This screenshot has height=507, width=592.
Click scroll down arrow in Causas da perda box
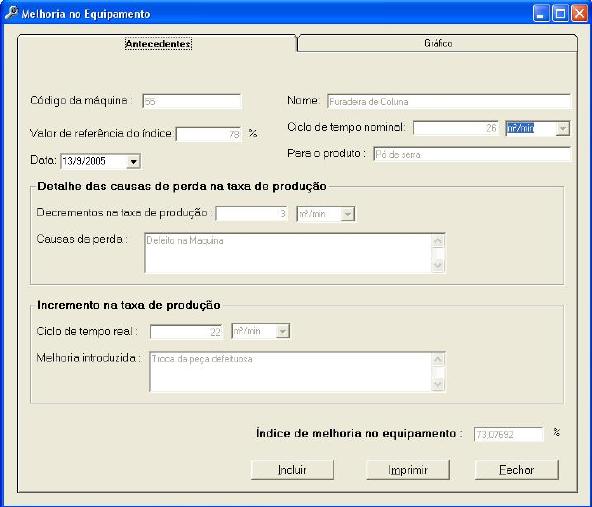[x=438, y=265]
